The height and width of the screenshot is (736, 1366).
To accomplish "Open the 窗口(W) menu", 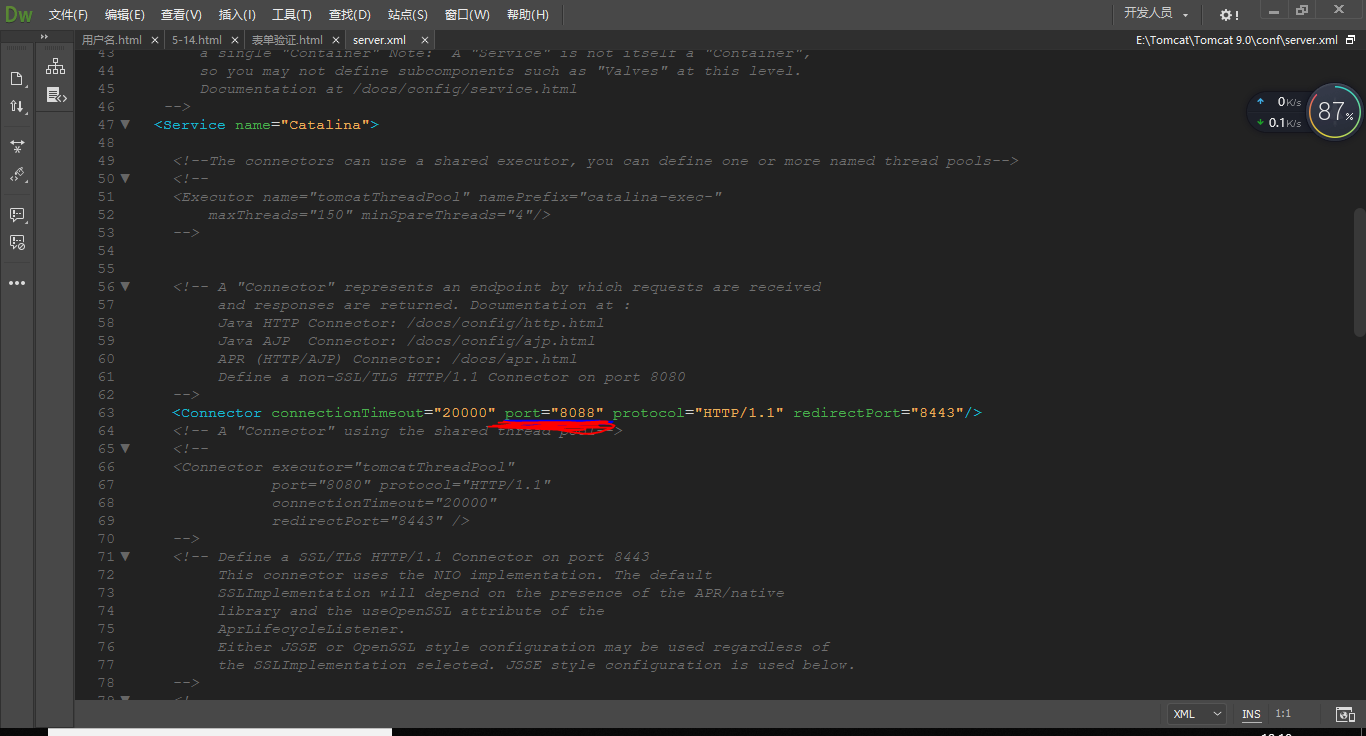I will [467, 15].
